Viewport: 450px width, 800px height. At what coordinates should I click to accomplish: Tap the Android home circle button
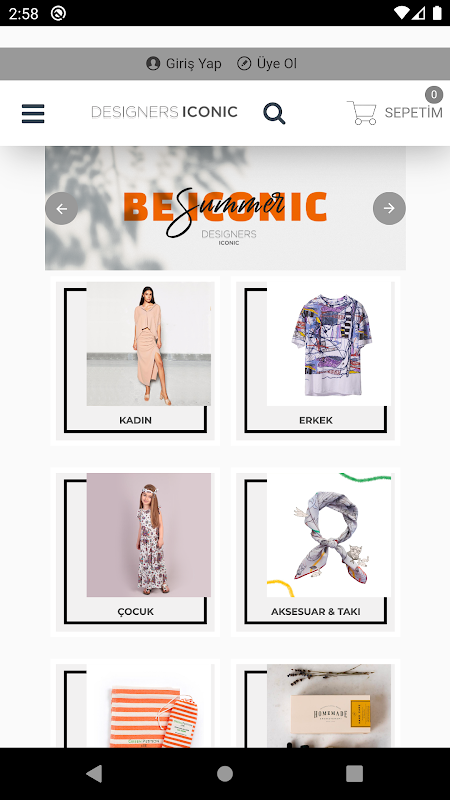click(x=225, y=773)
